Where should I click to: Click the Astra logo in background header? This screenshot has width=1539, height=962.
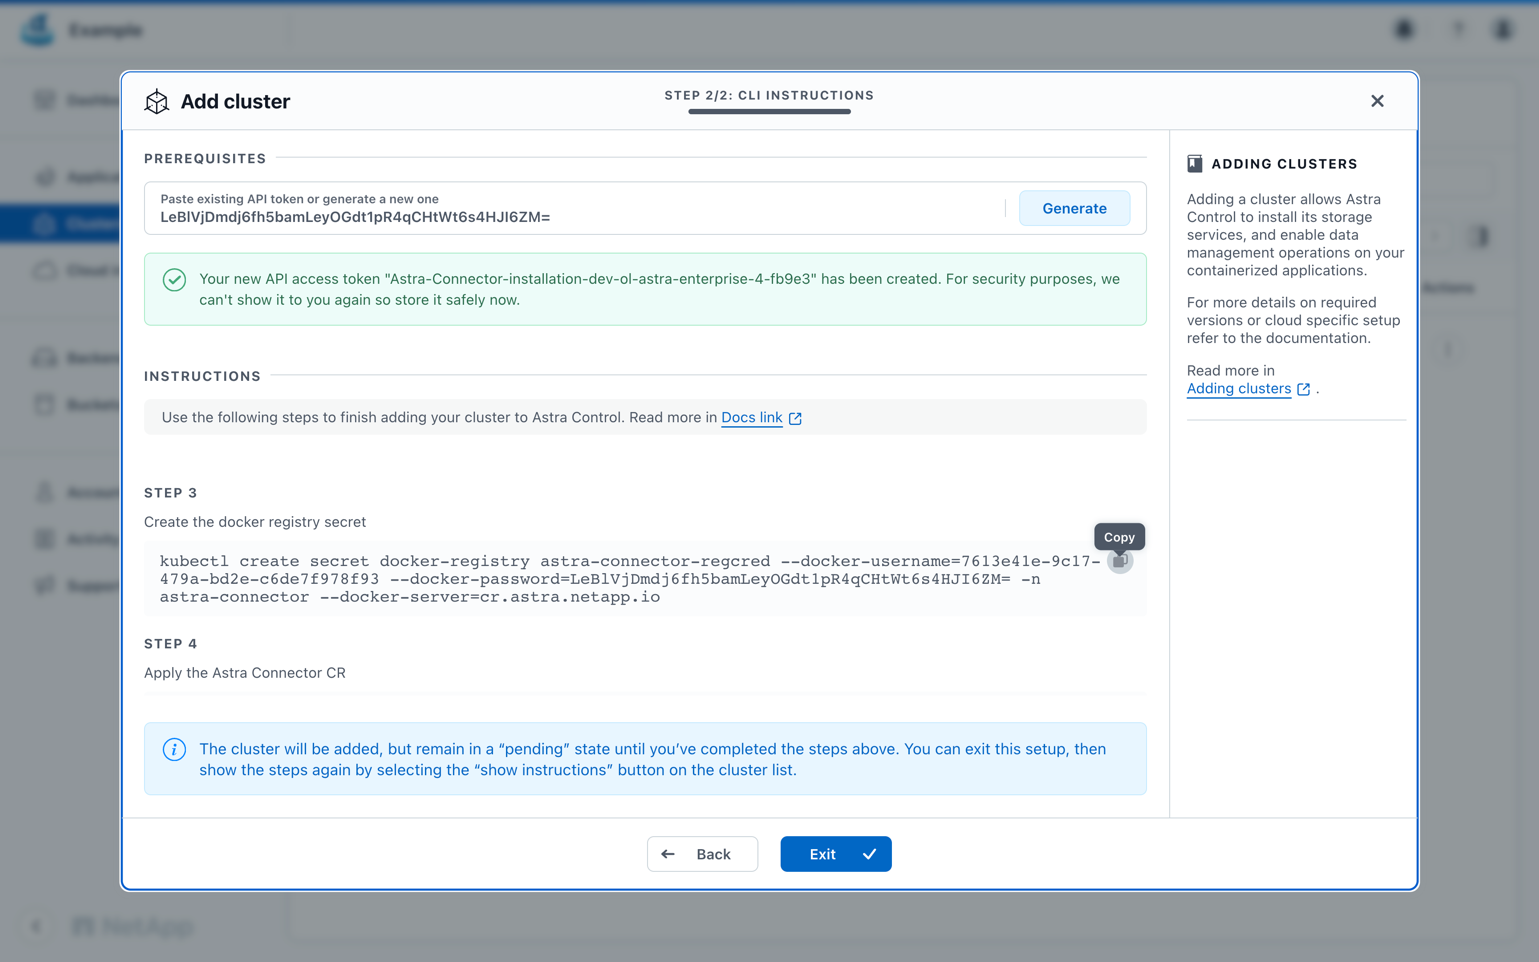[38, 29]
